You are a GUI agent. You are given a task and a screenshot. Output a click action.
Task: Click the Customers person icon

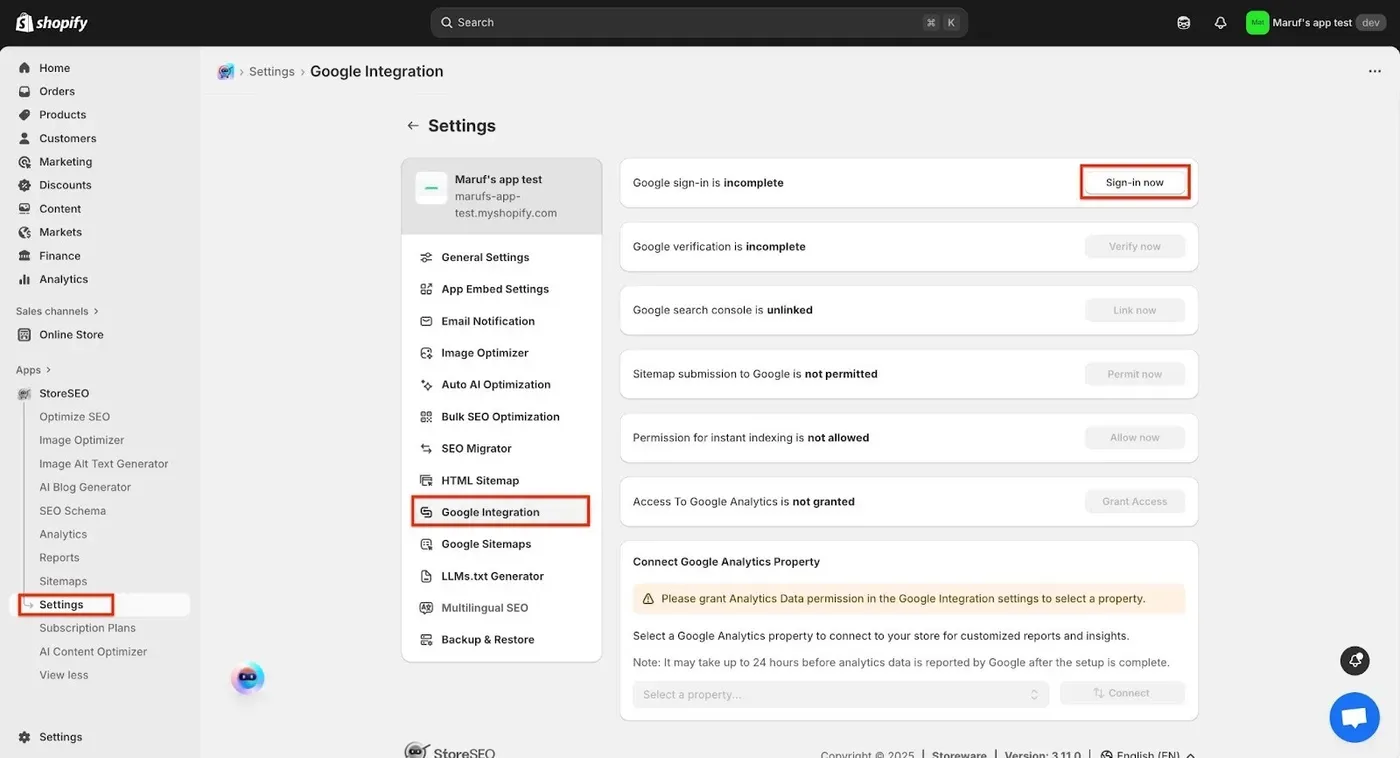(25, 138)
